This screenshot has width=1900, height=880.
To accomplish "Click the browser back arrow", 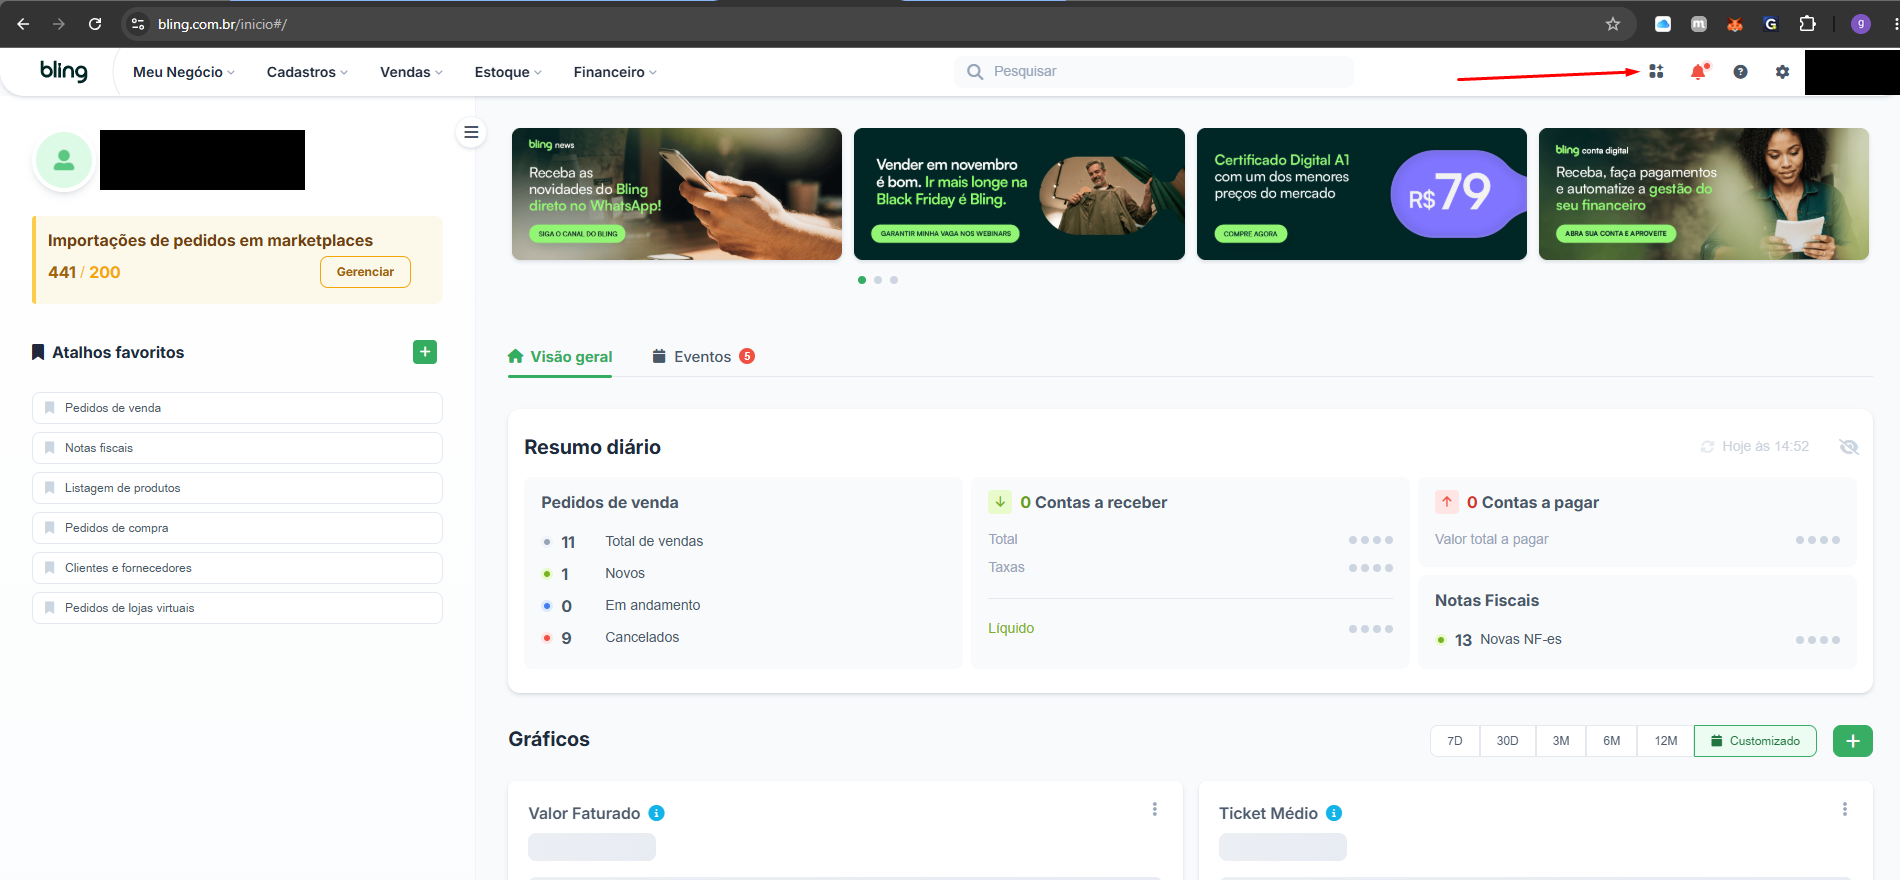I will pos(23,24).
